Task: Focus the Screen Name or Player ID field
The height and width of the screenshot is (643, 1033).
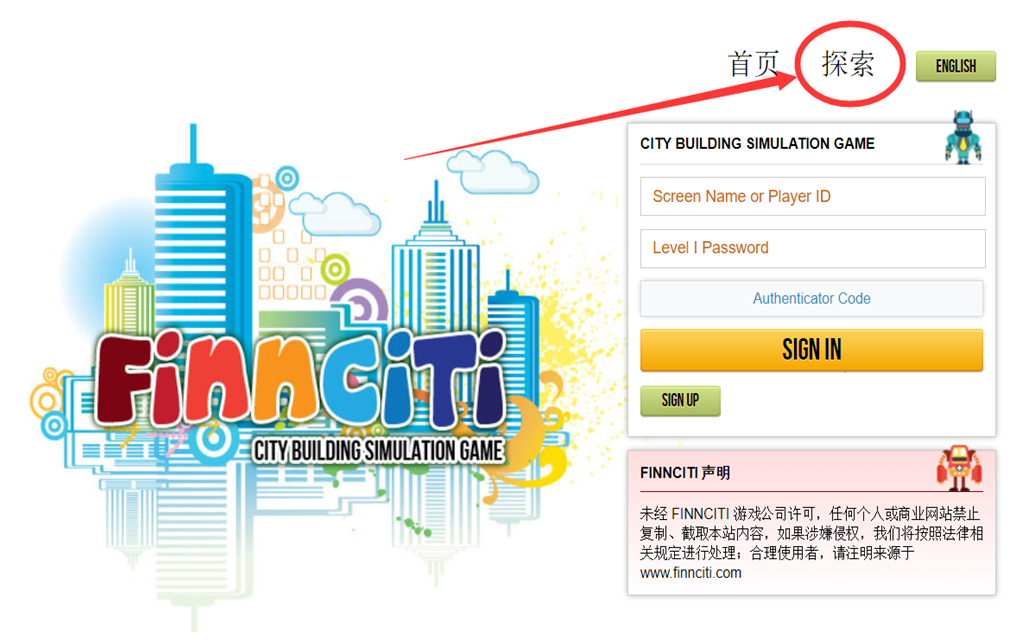Action: [x=812, y=196]
